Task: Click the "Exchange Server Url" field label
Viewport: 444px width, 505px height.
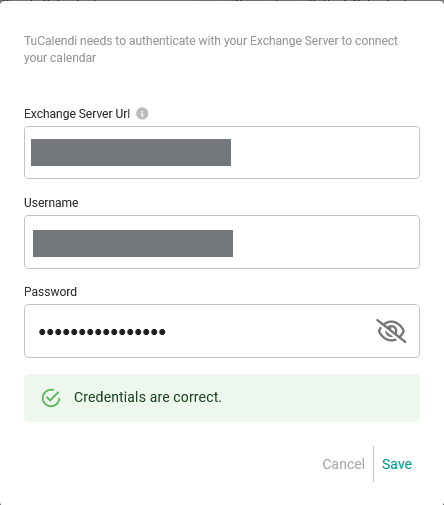Action: [77, 114]
